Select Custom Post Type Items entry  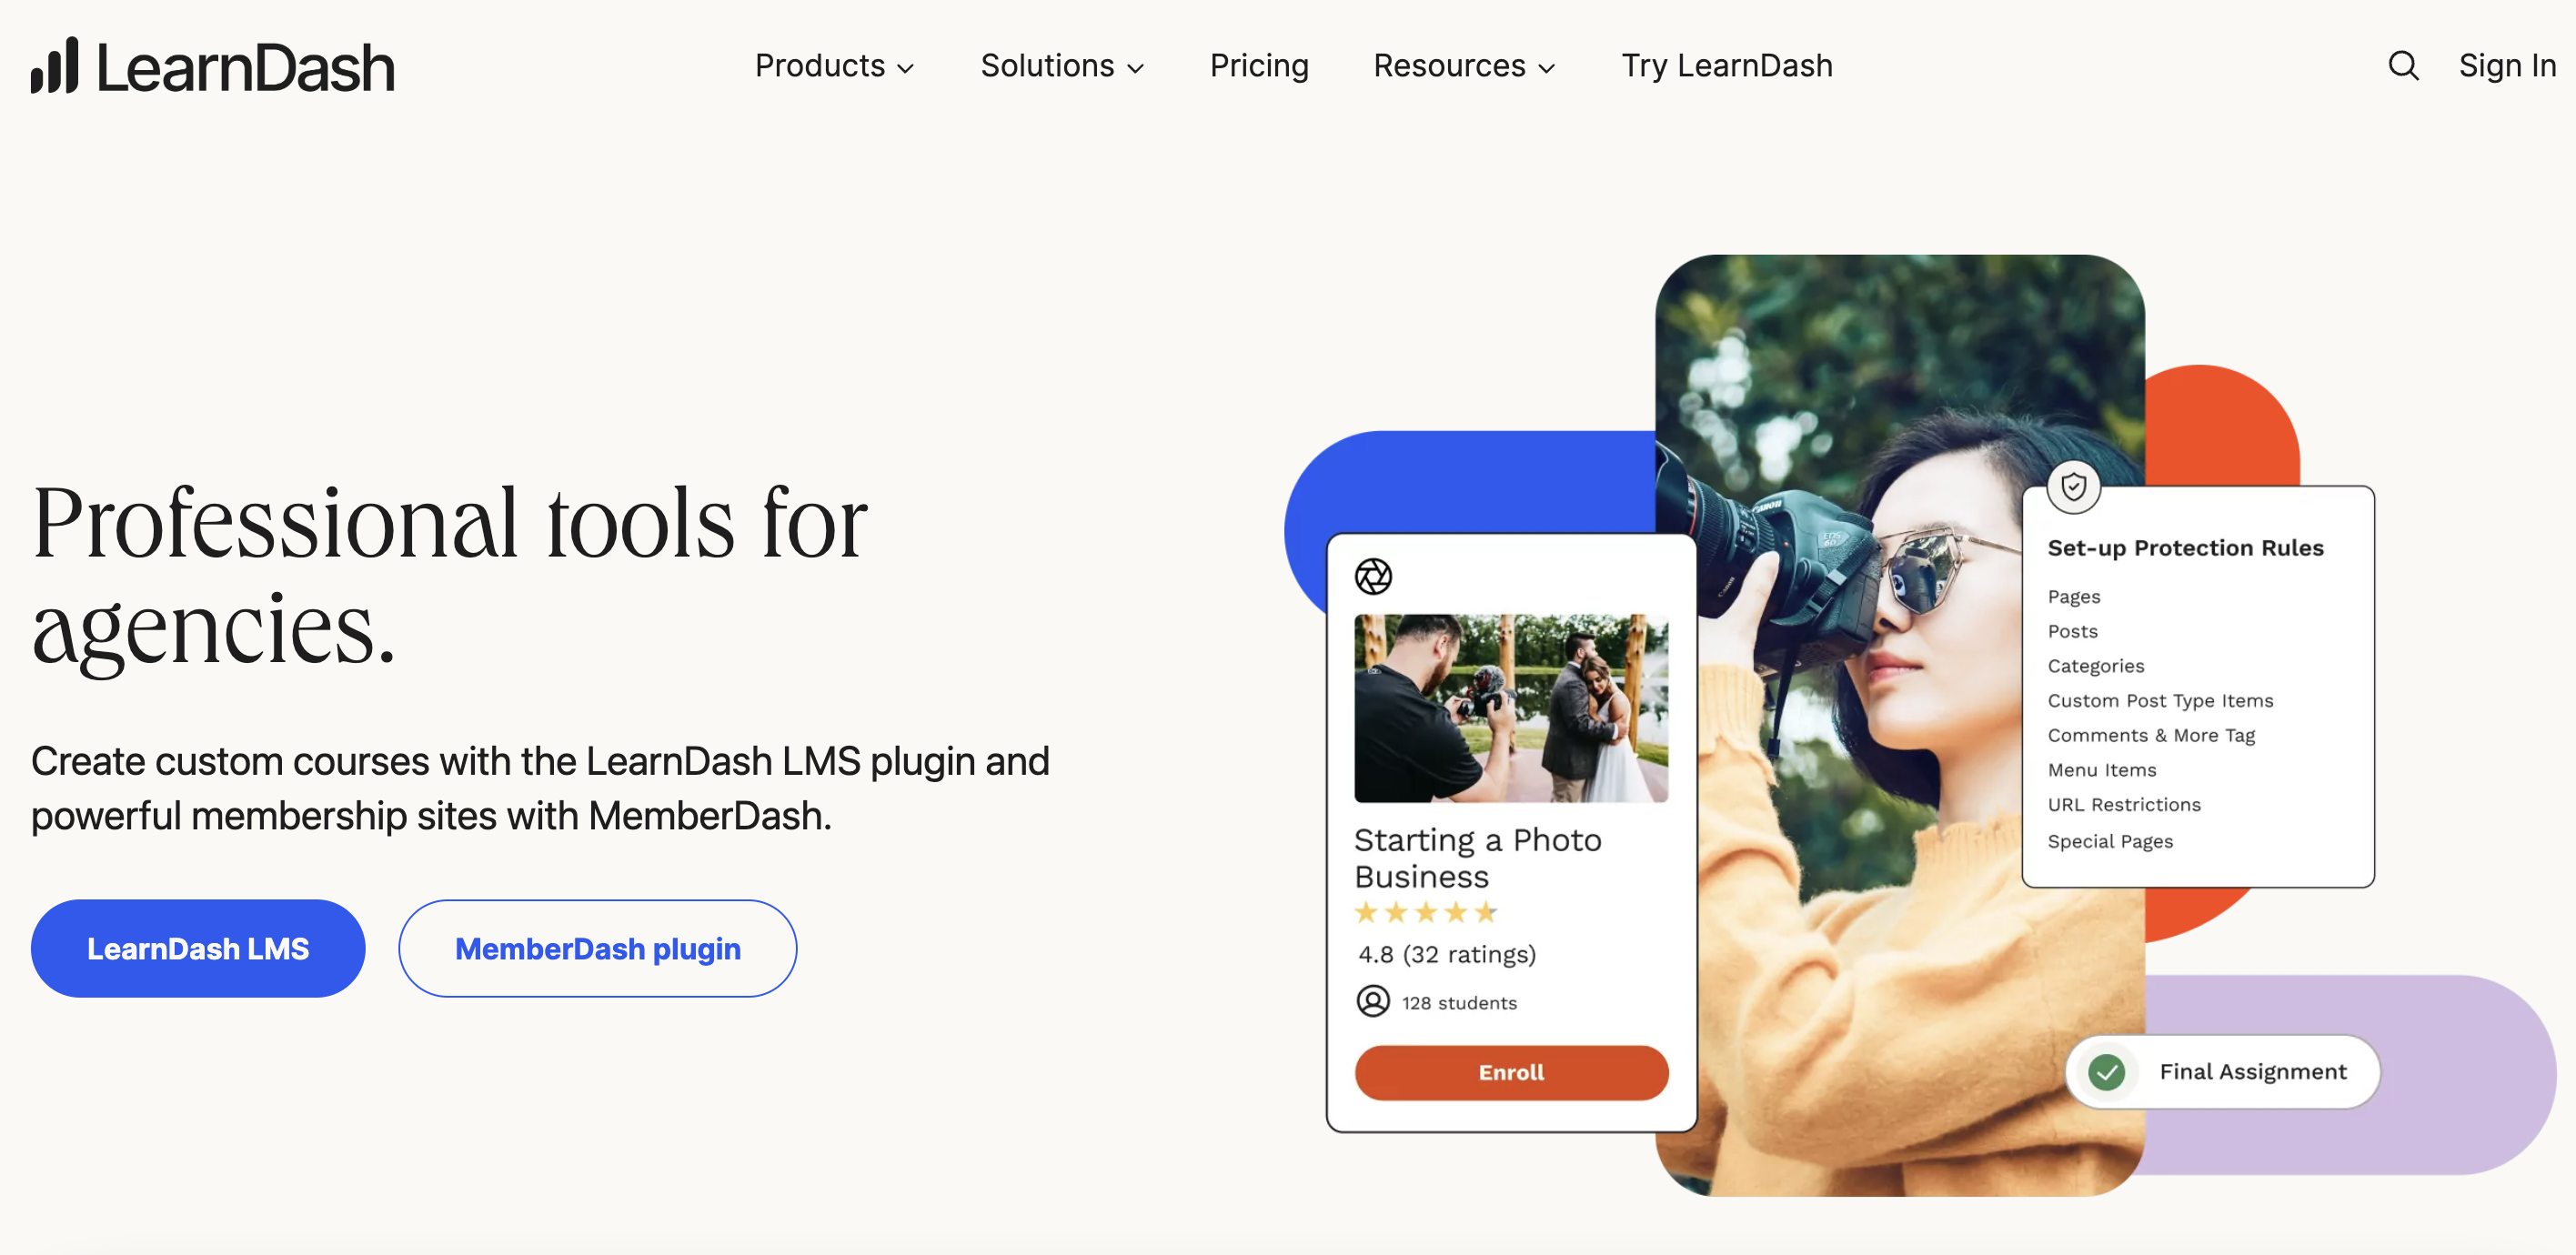[x=2160, y=701]
